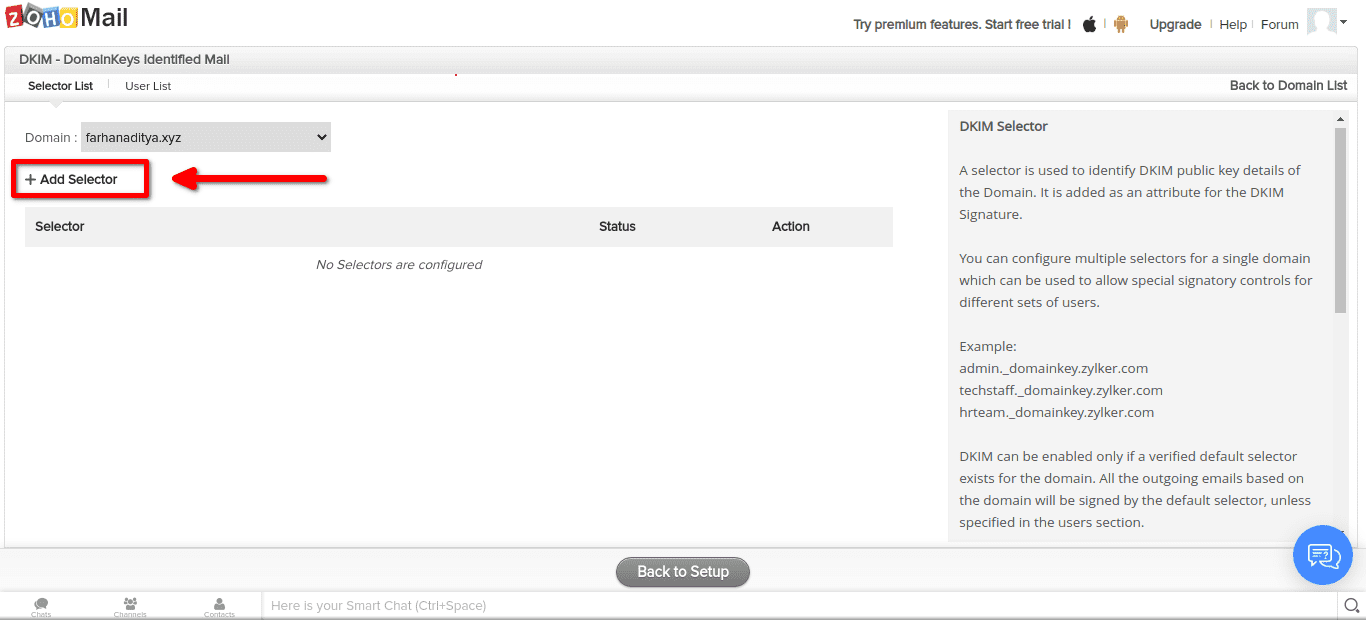
Task: Click the Apple app download icon
Action: [1089, 23]
